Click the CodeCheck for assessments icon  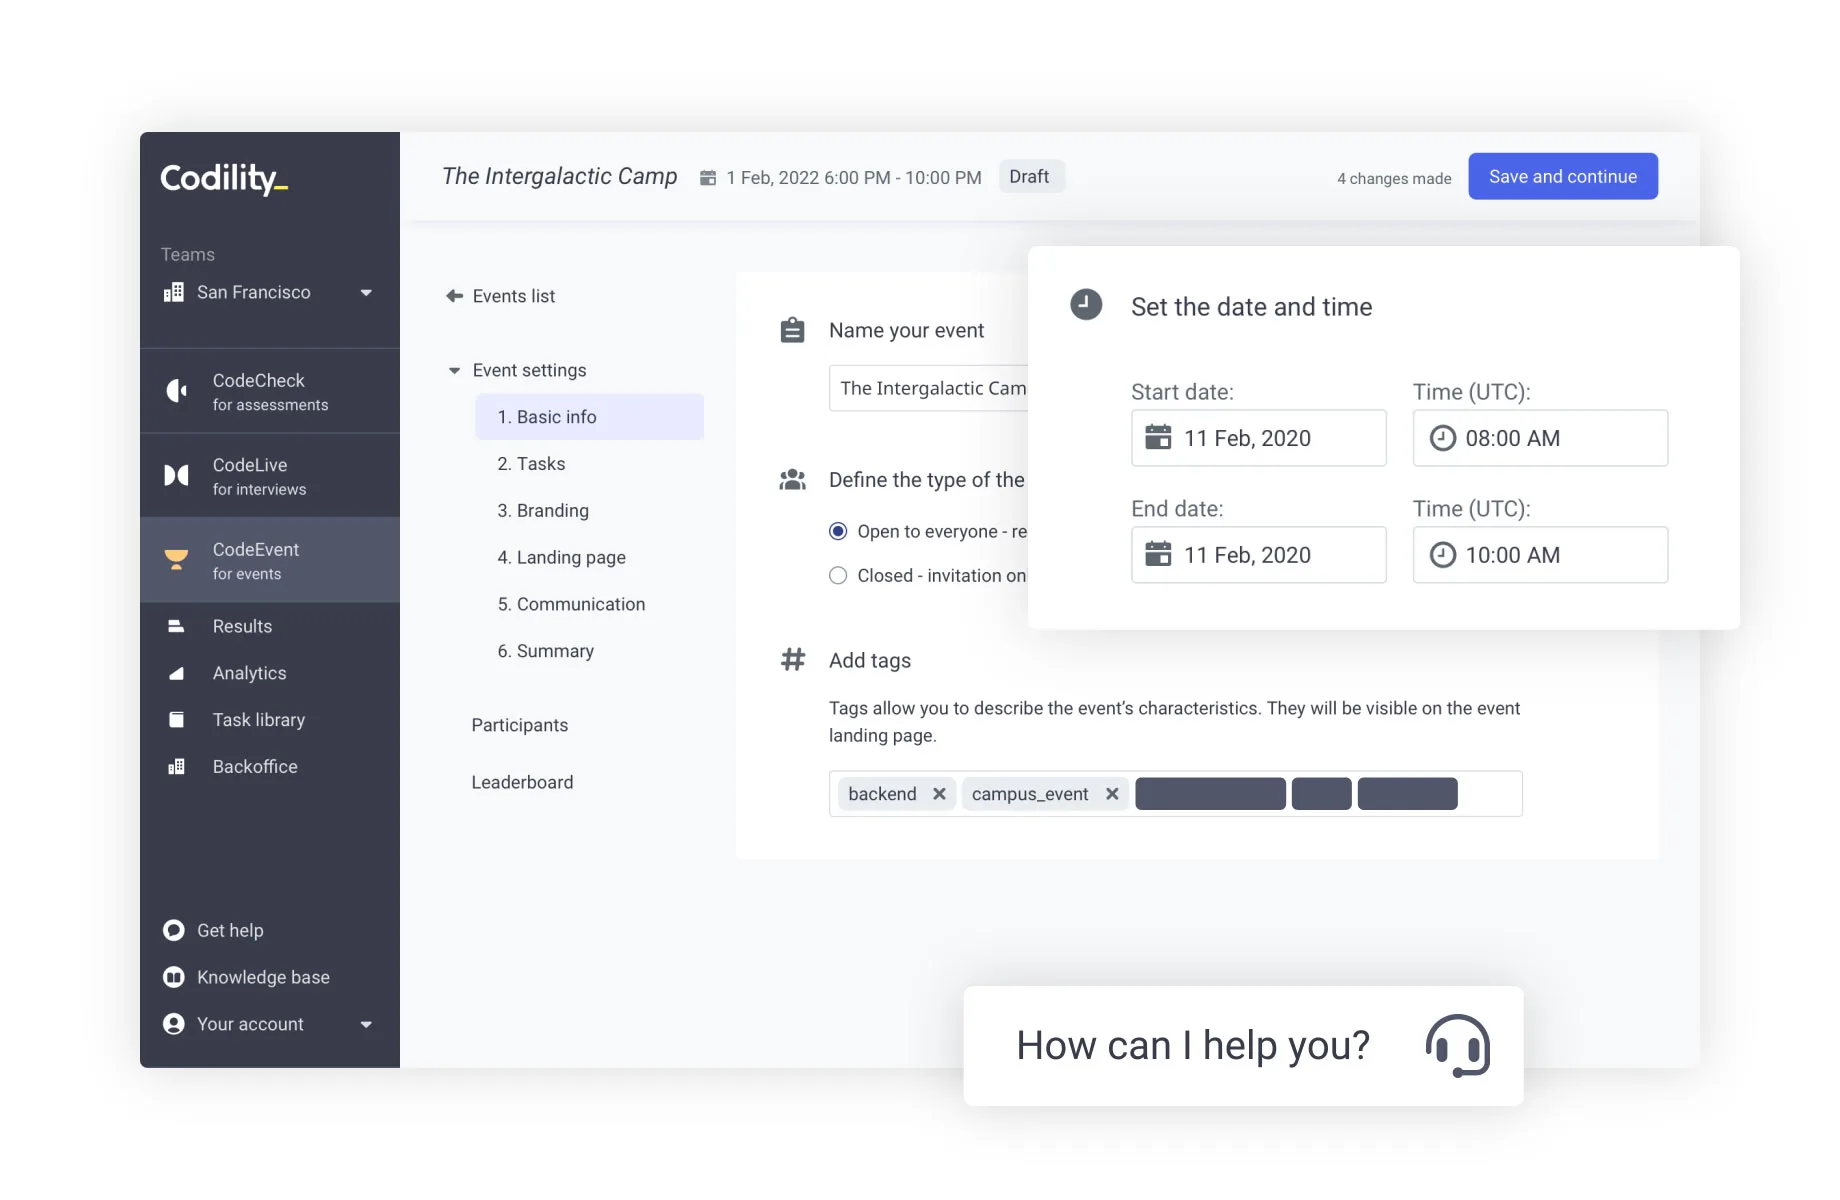click(176, 391)
